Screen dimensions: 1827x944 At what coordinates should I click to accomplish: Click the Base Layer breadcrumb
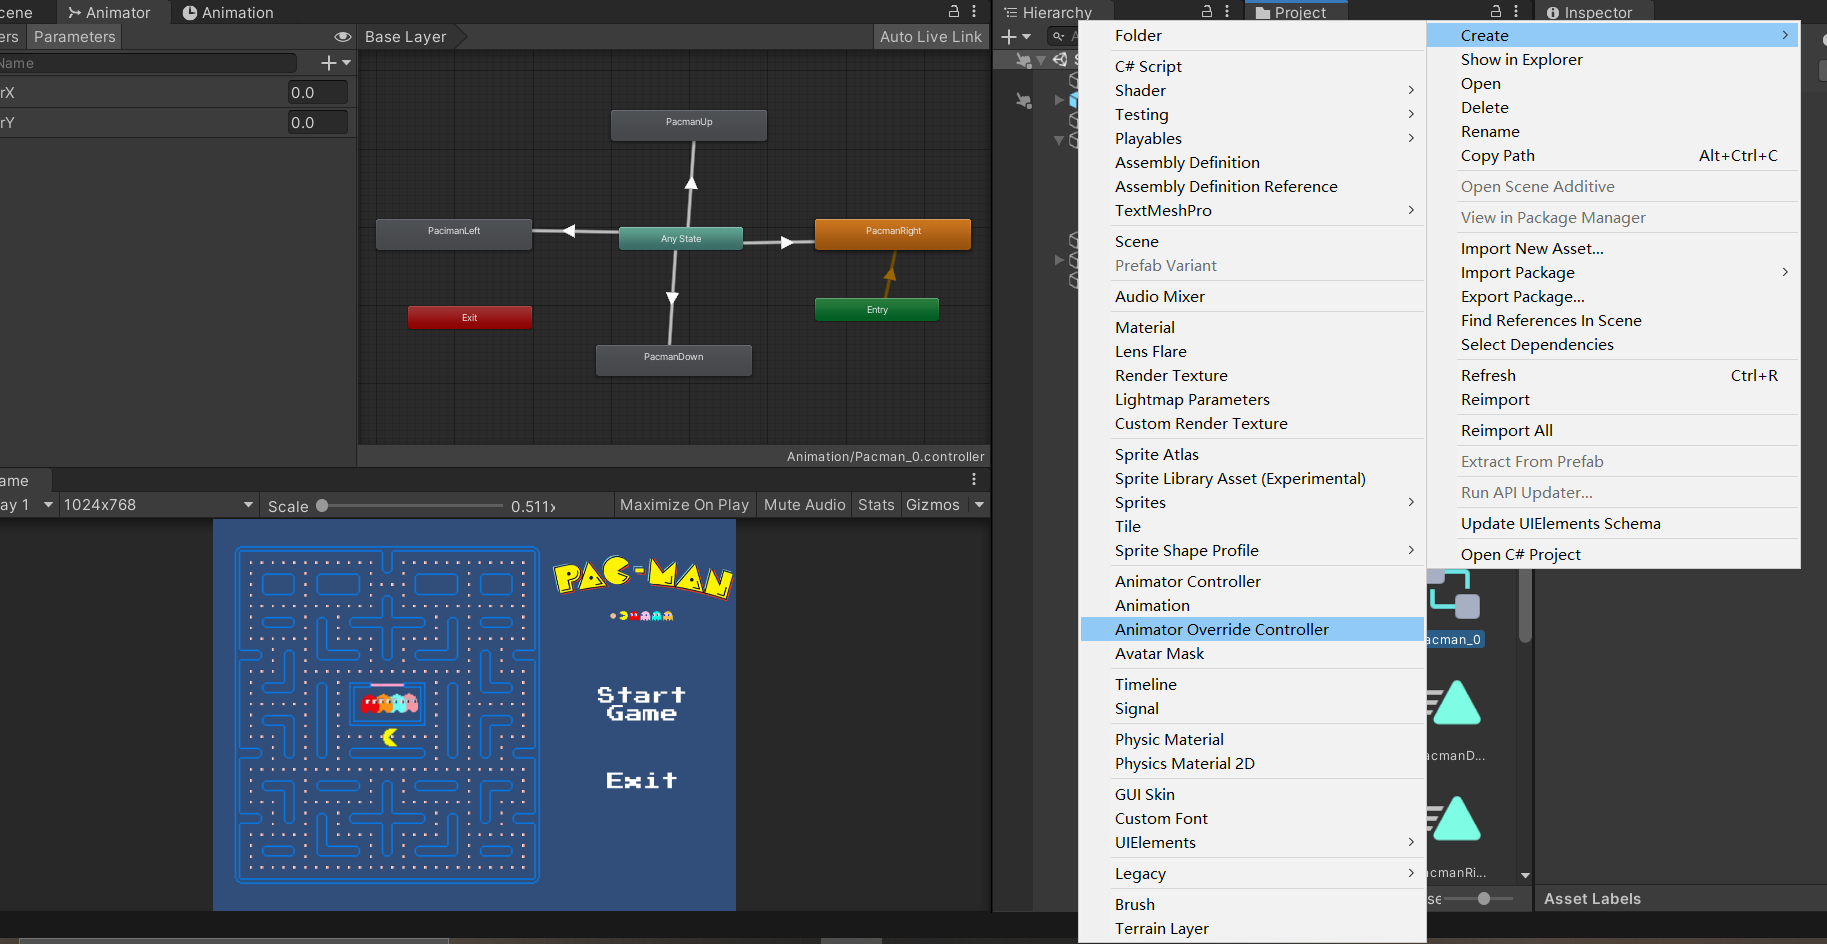(x=406, y=37)
